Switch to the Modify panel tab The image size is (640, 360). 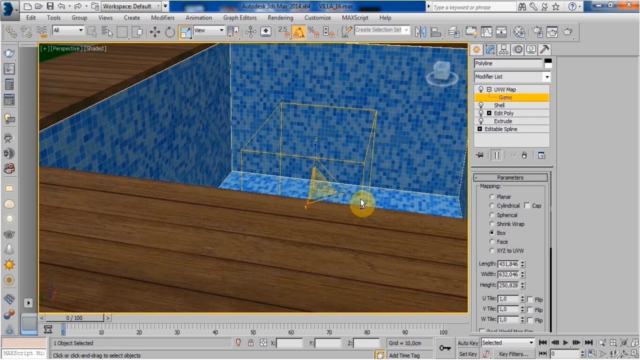click(490, 49)
